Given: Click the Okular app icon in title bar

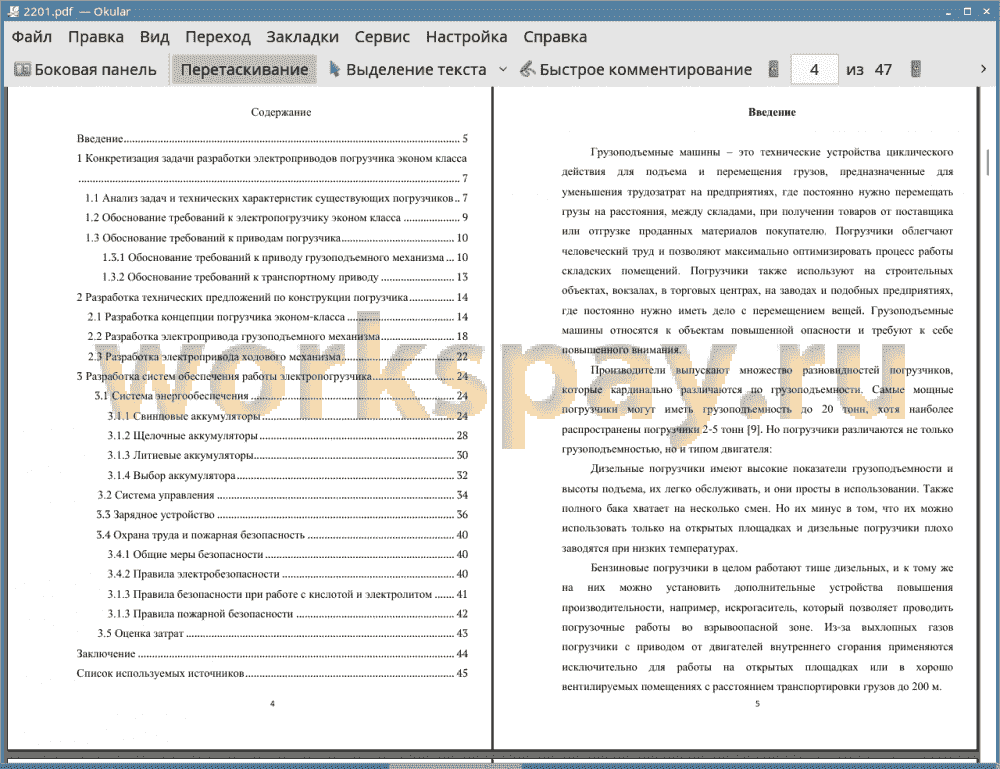Looking at the screenshot, I should point(13,11).
